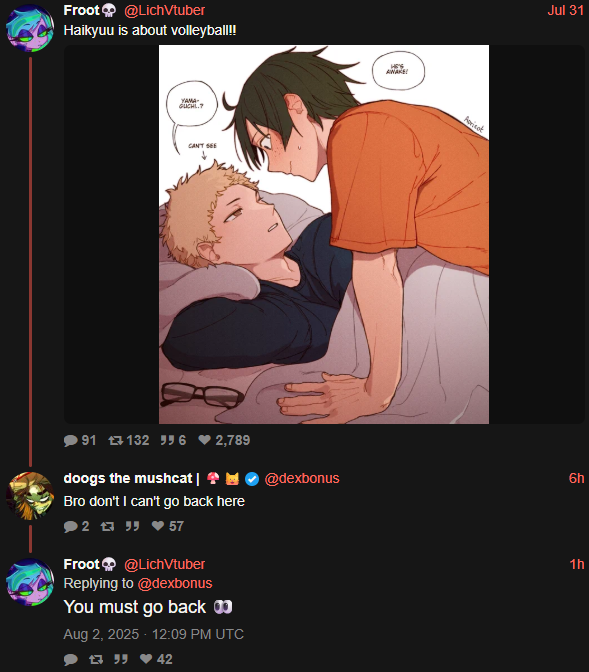The width and height of the screenshot is (589, 672).
Task: Open the top @LichVtuber handle link
Action: (164, 10)
